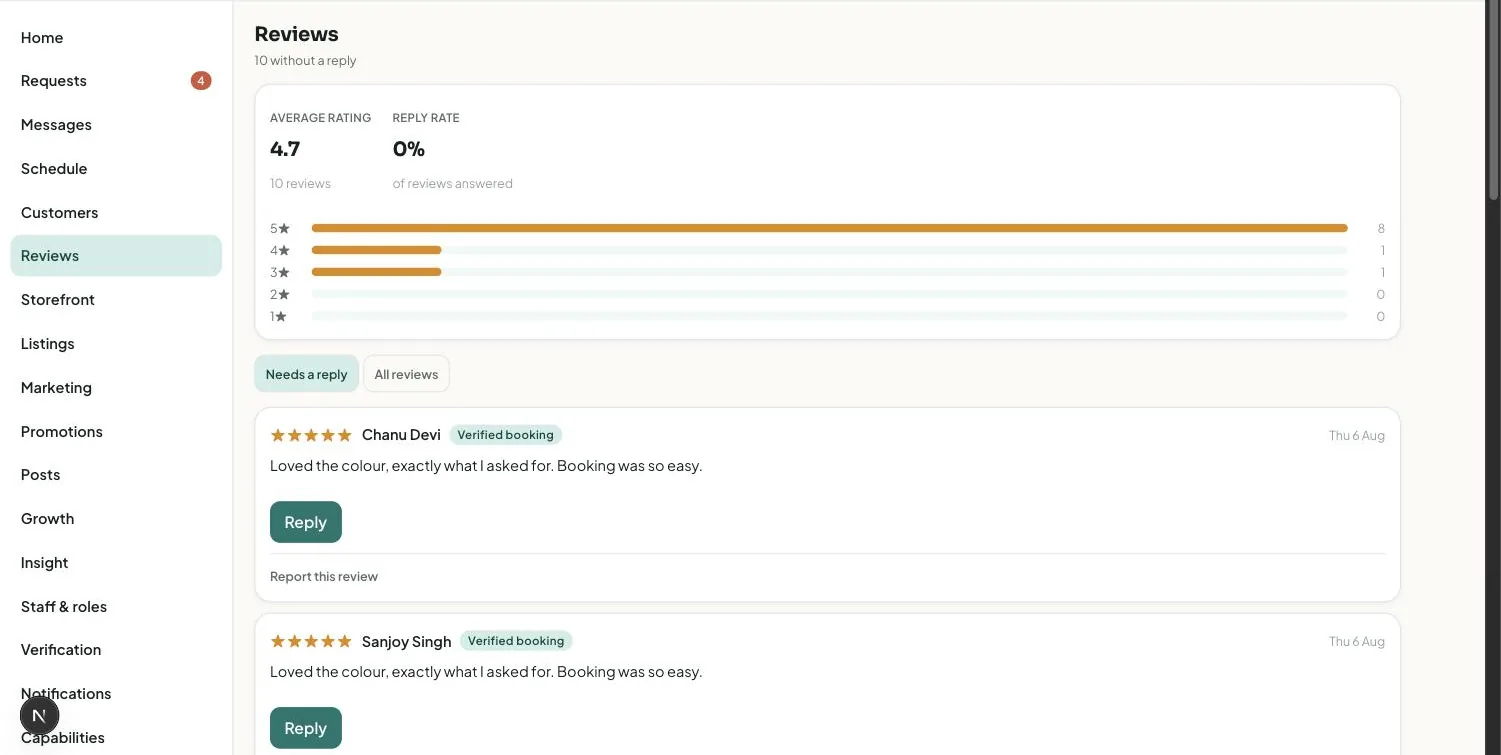Click 'of reviews answered' text
The height and width of the screenshot is (755, 1501).
tap(453, 184)
